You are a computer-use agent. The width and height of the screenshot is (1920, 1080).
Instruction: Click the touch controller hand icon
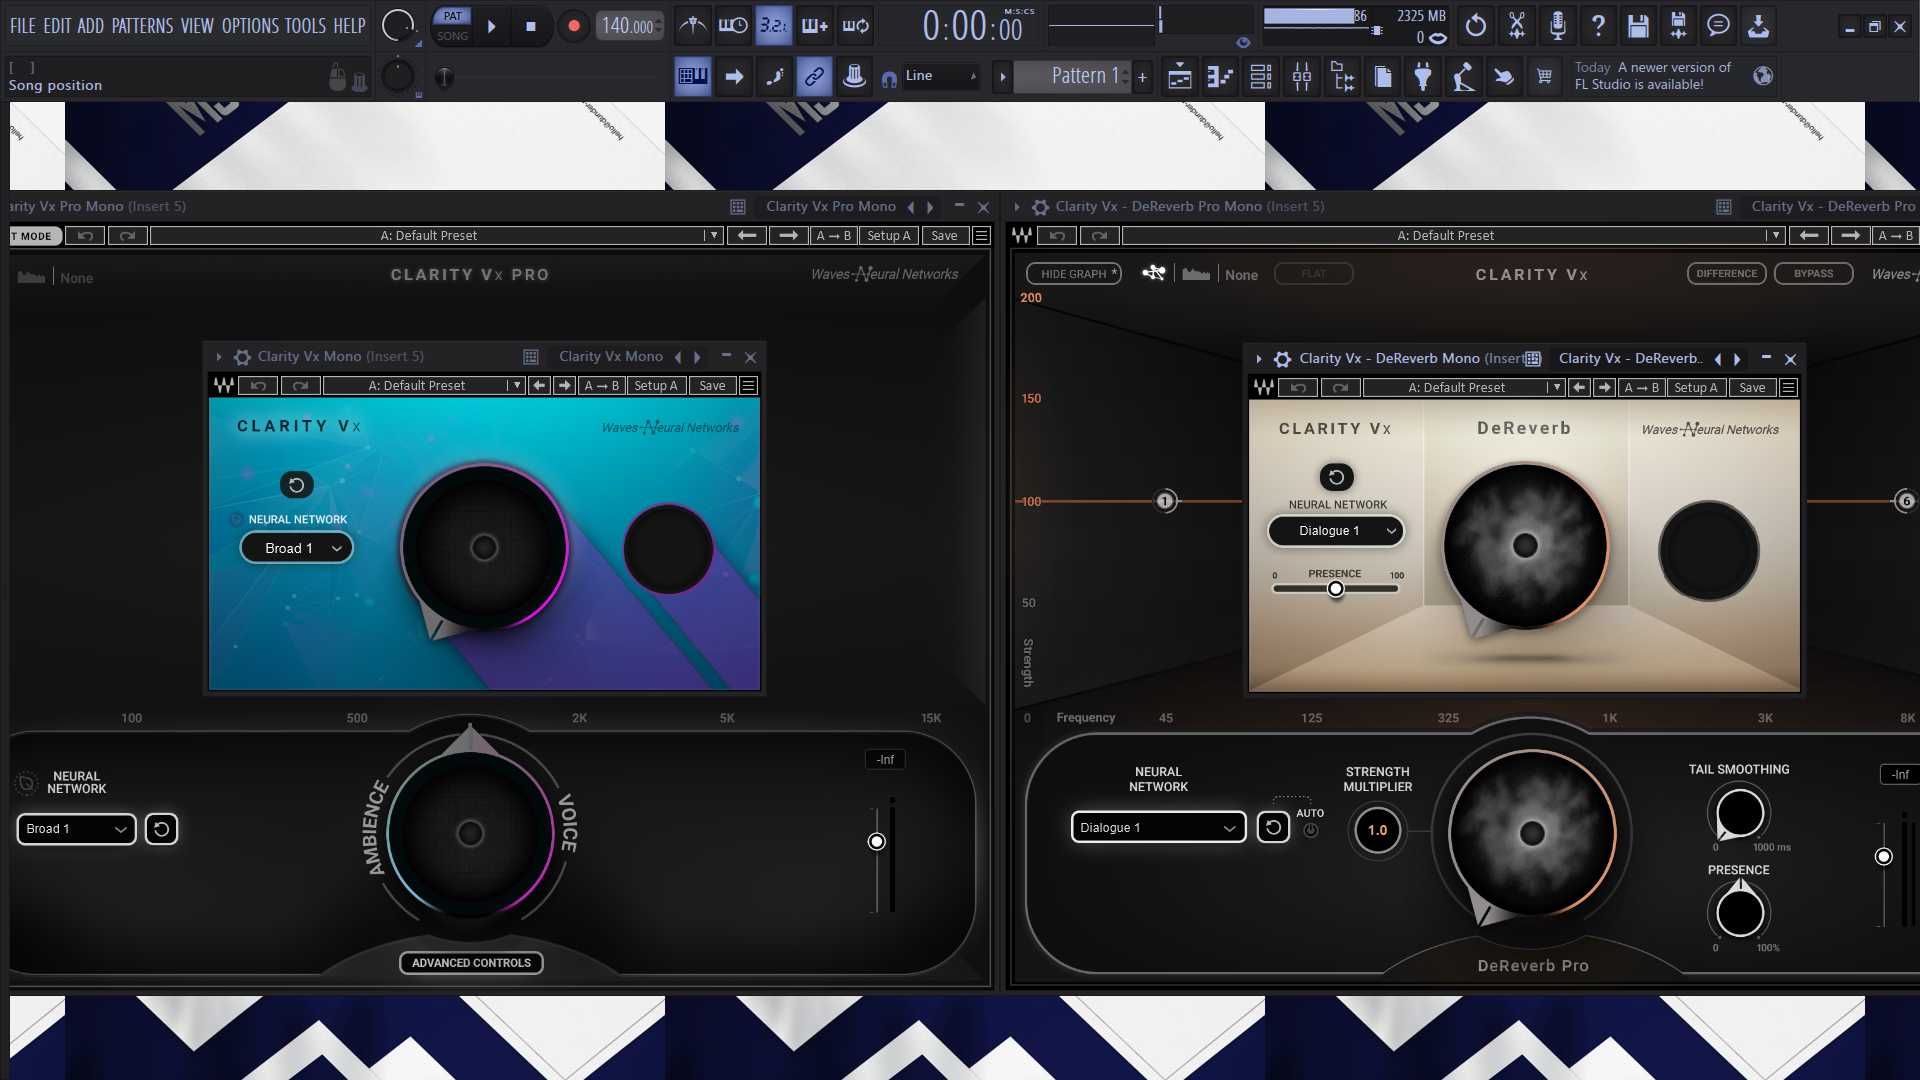(x=1504, y=76)
